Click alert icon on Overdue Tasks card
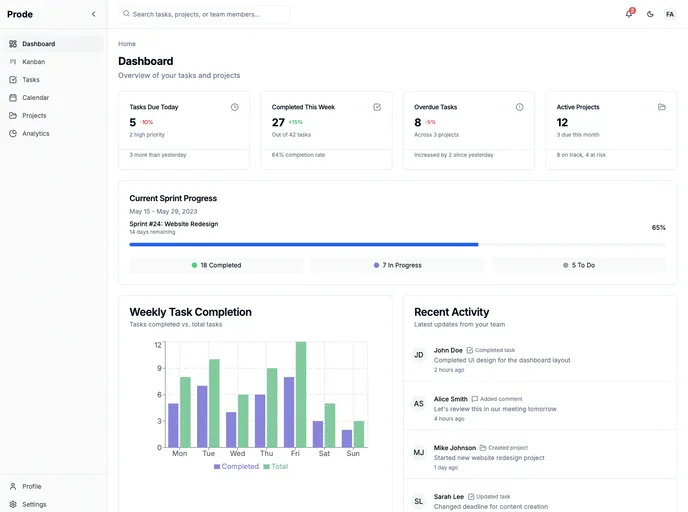This screenshot has width=688, height=512. click(x=519, y=107)
